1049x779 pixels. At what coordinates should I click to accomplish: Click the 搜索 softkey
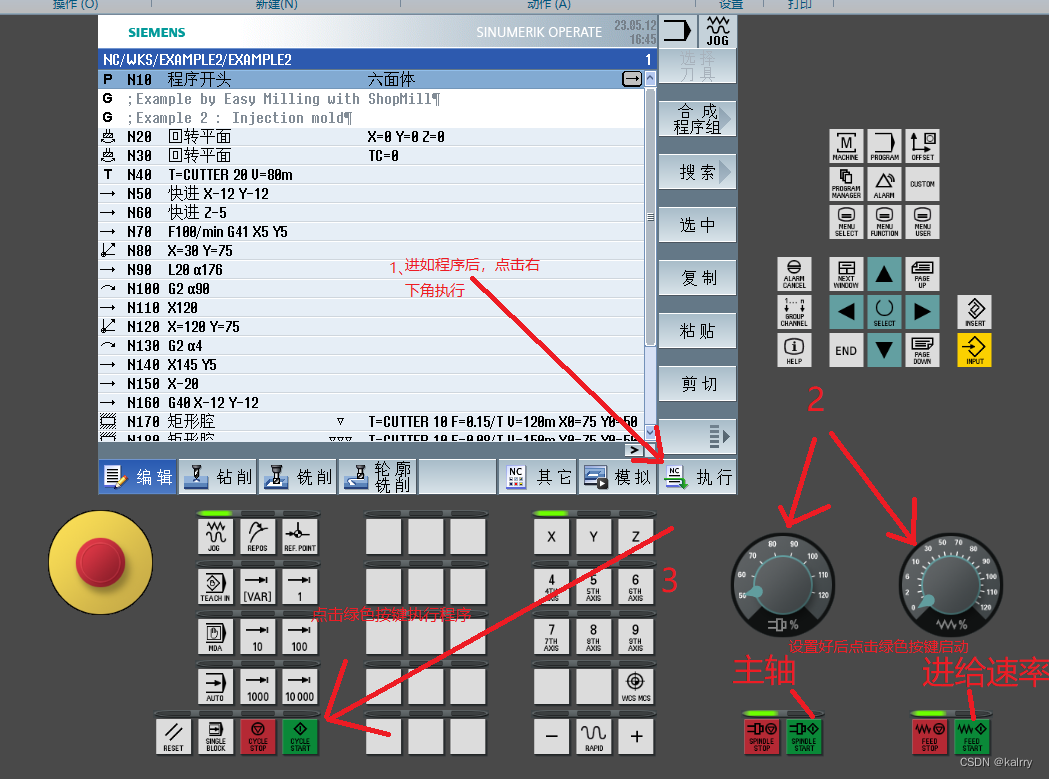[697, 172]
